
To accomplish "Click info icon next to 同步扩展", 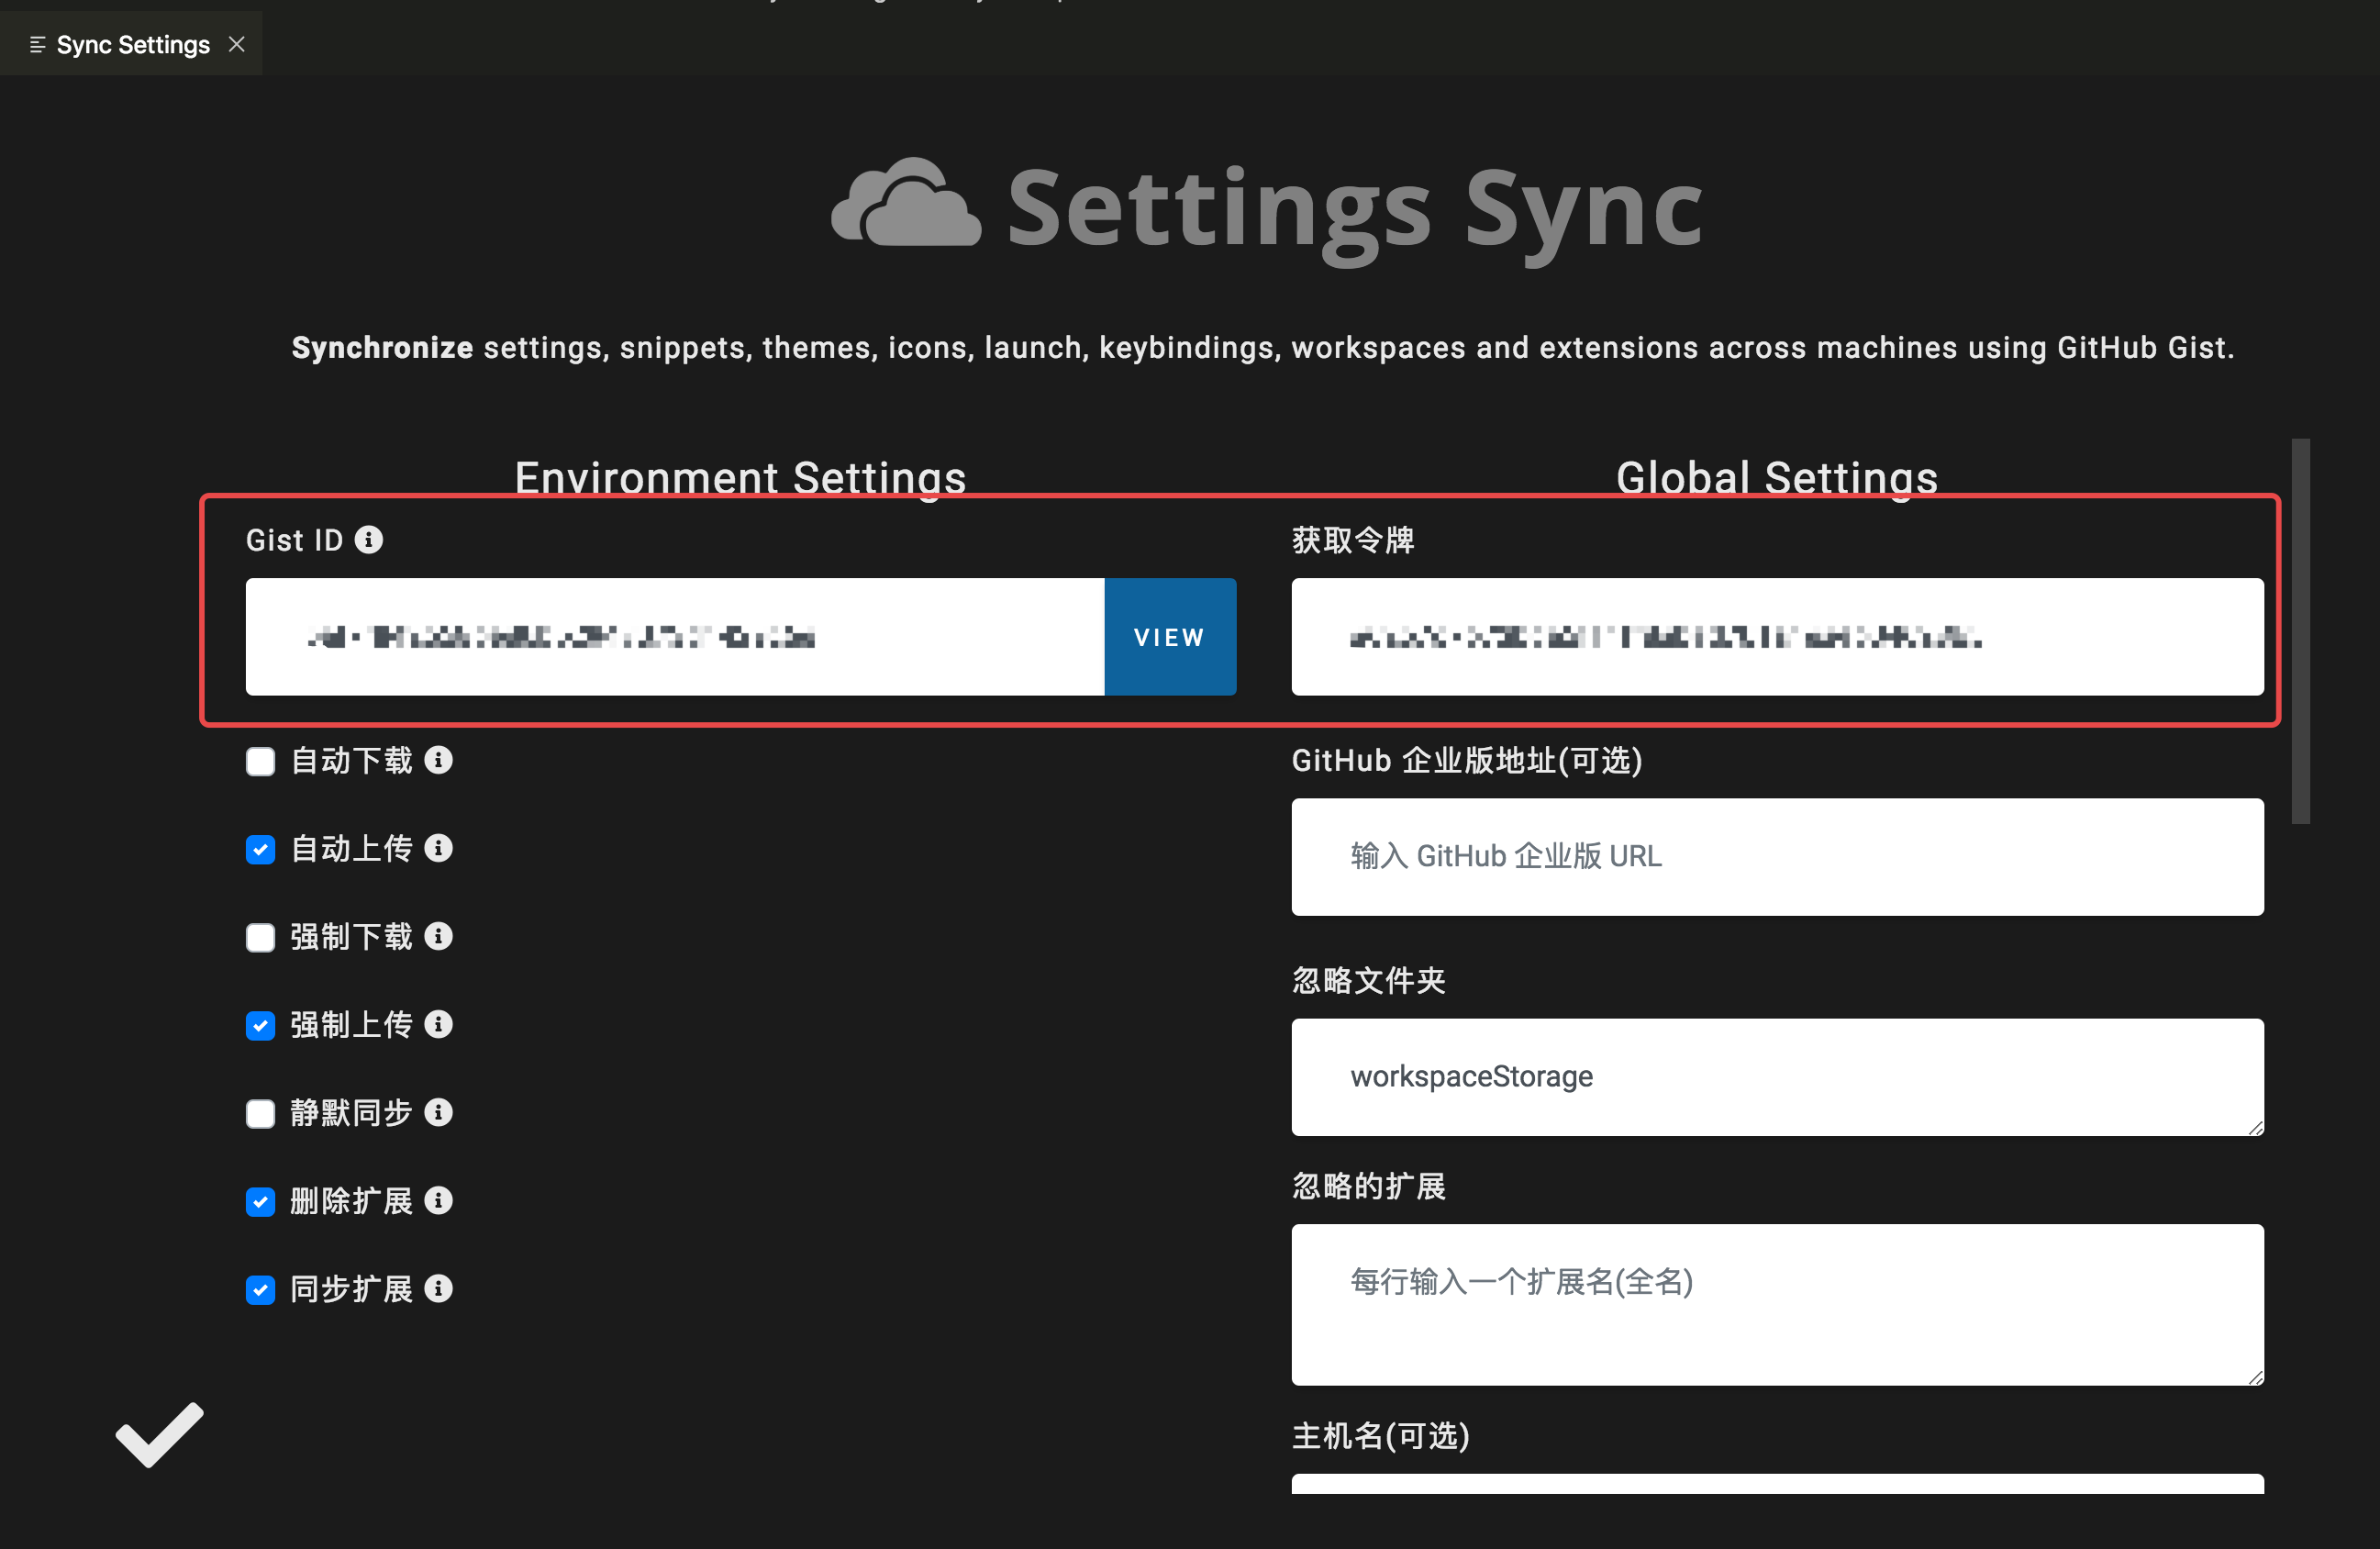I will (x=438, y=1288).
